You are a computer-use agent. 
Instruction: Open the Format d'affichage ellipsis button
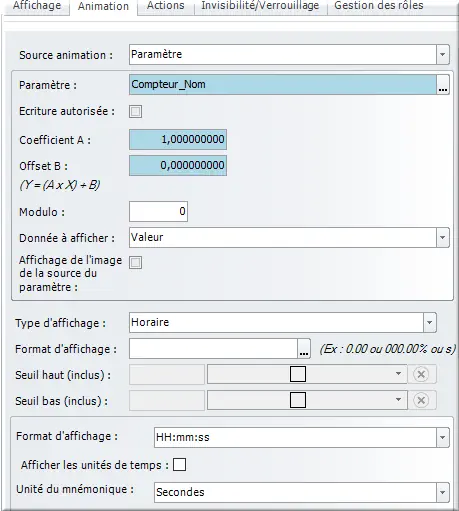pyautogui.click(x=304, y=349)
